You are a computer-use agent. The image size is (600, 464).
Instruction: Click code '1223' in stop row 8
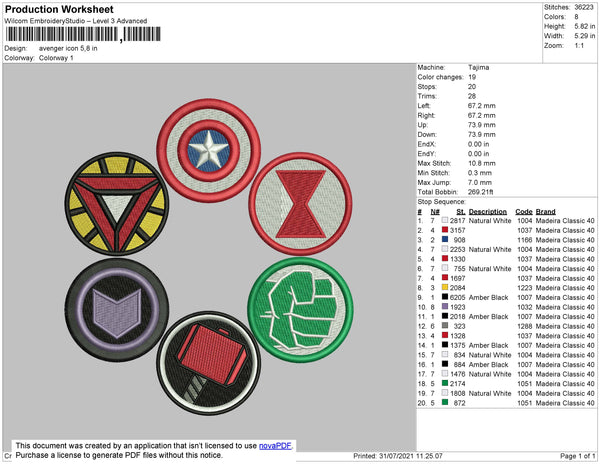[525, 288]
